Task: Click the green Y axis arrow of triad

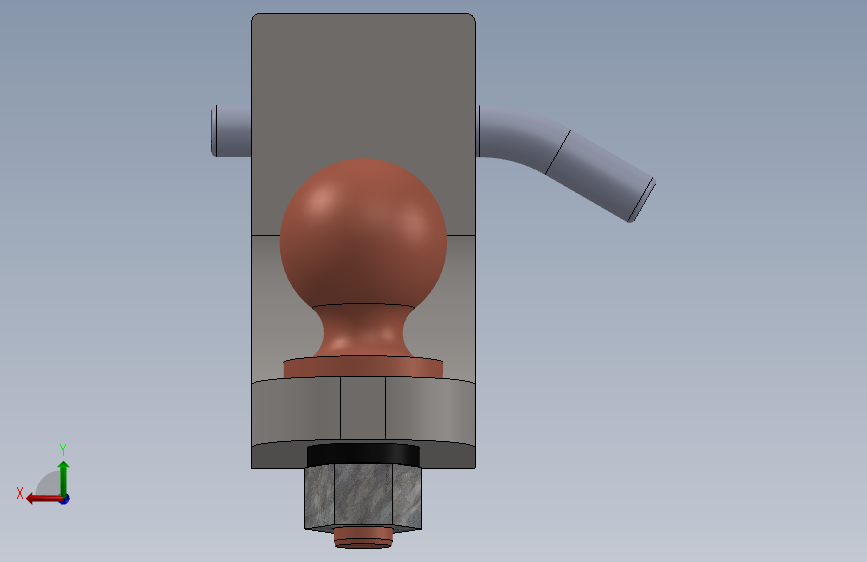Action: (64, 477)
